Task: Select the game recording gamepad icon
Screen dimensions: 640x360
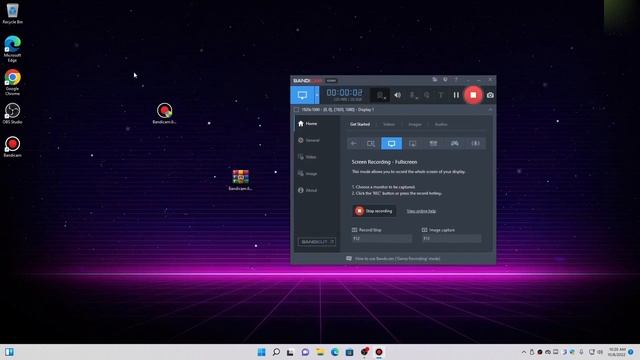Action: click(x=454, y=144)
